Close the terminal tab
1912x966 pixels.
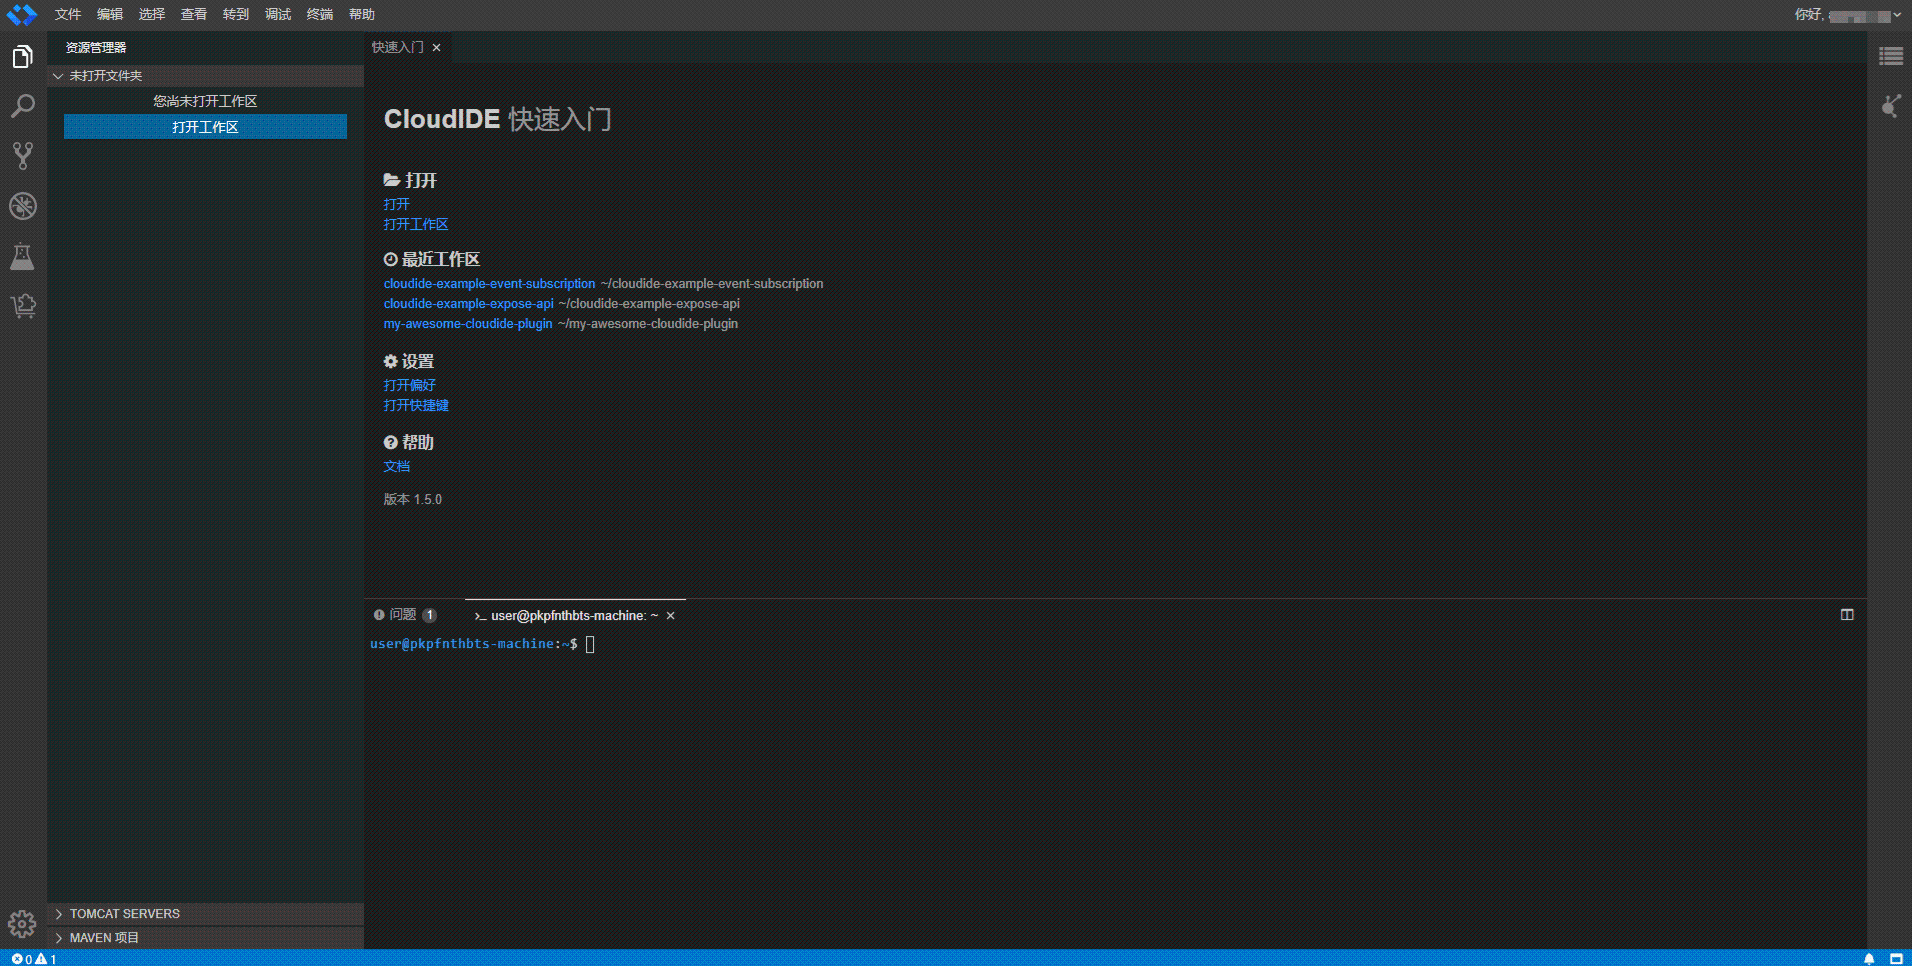tap(671, 616)
